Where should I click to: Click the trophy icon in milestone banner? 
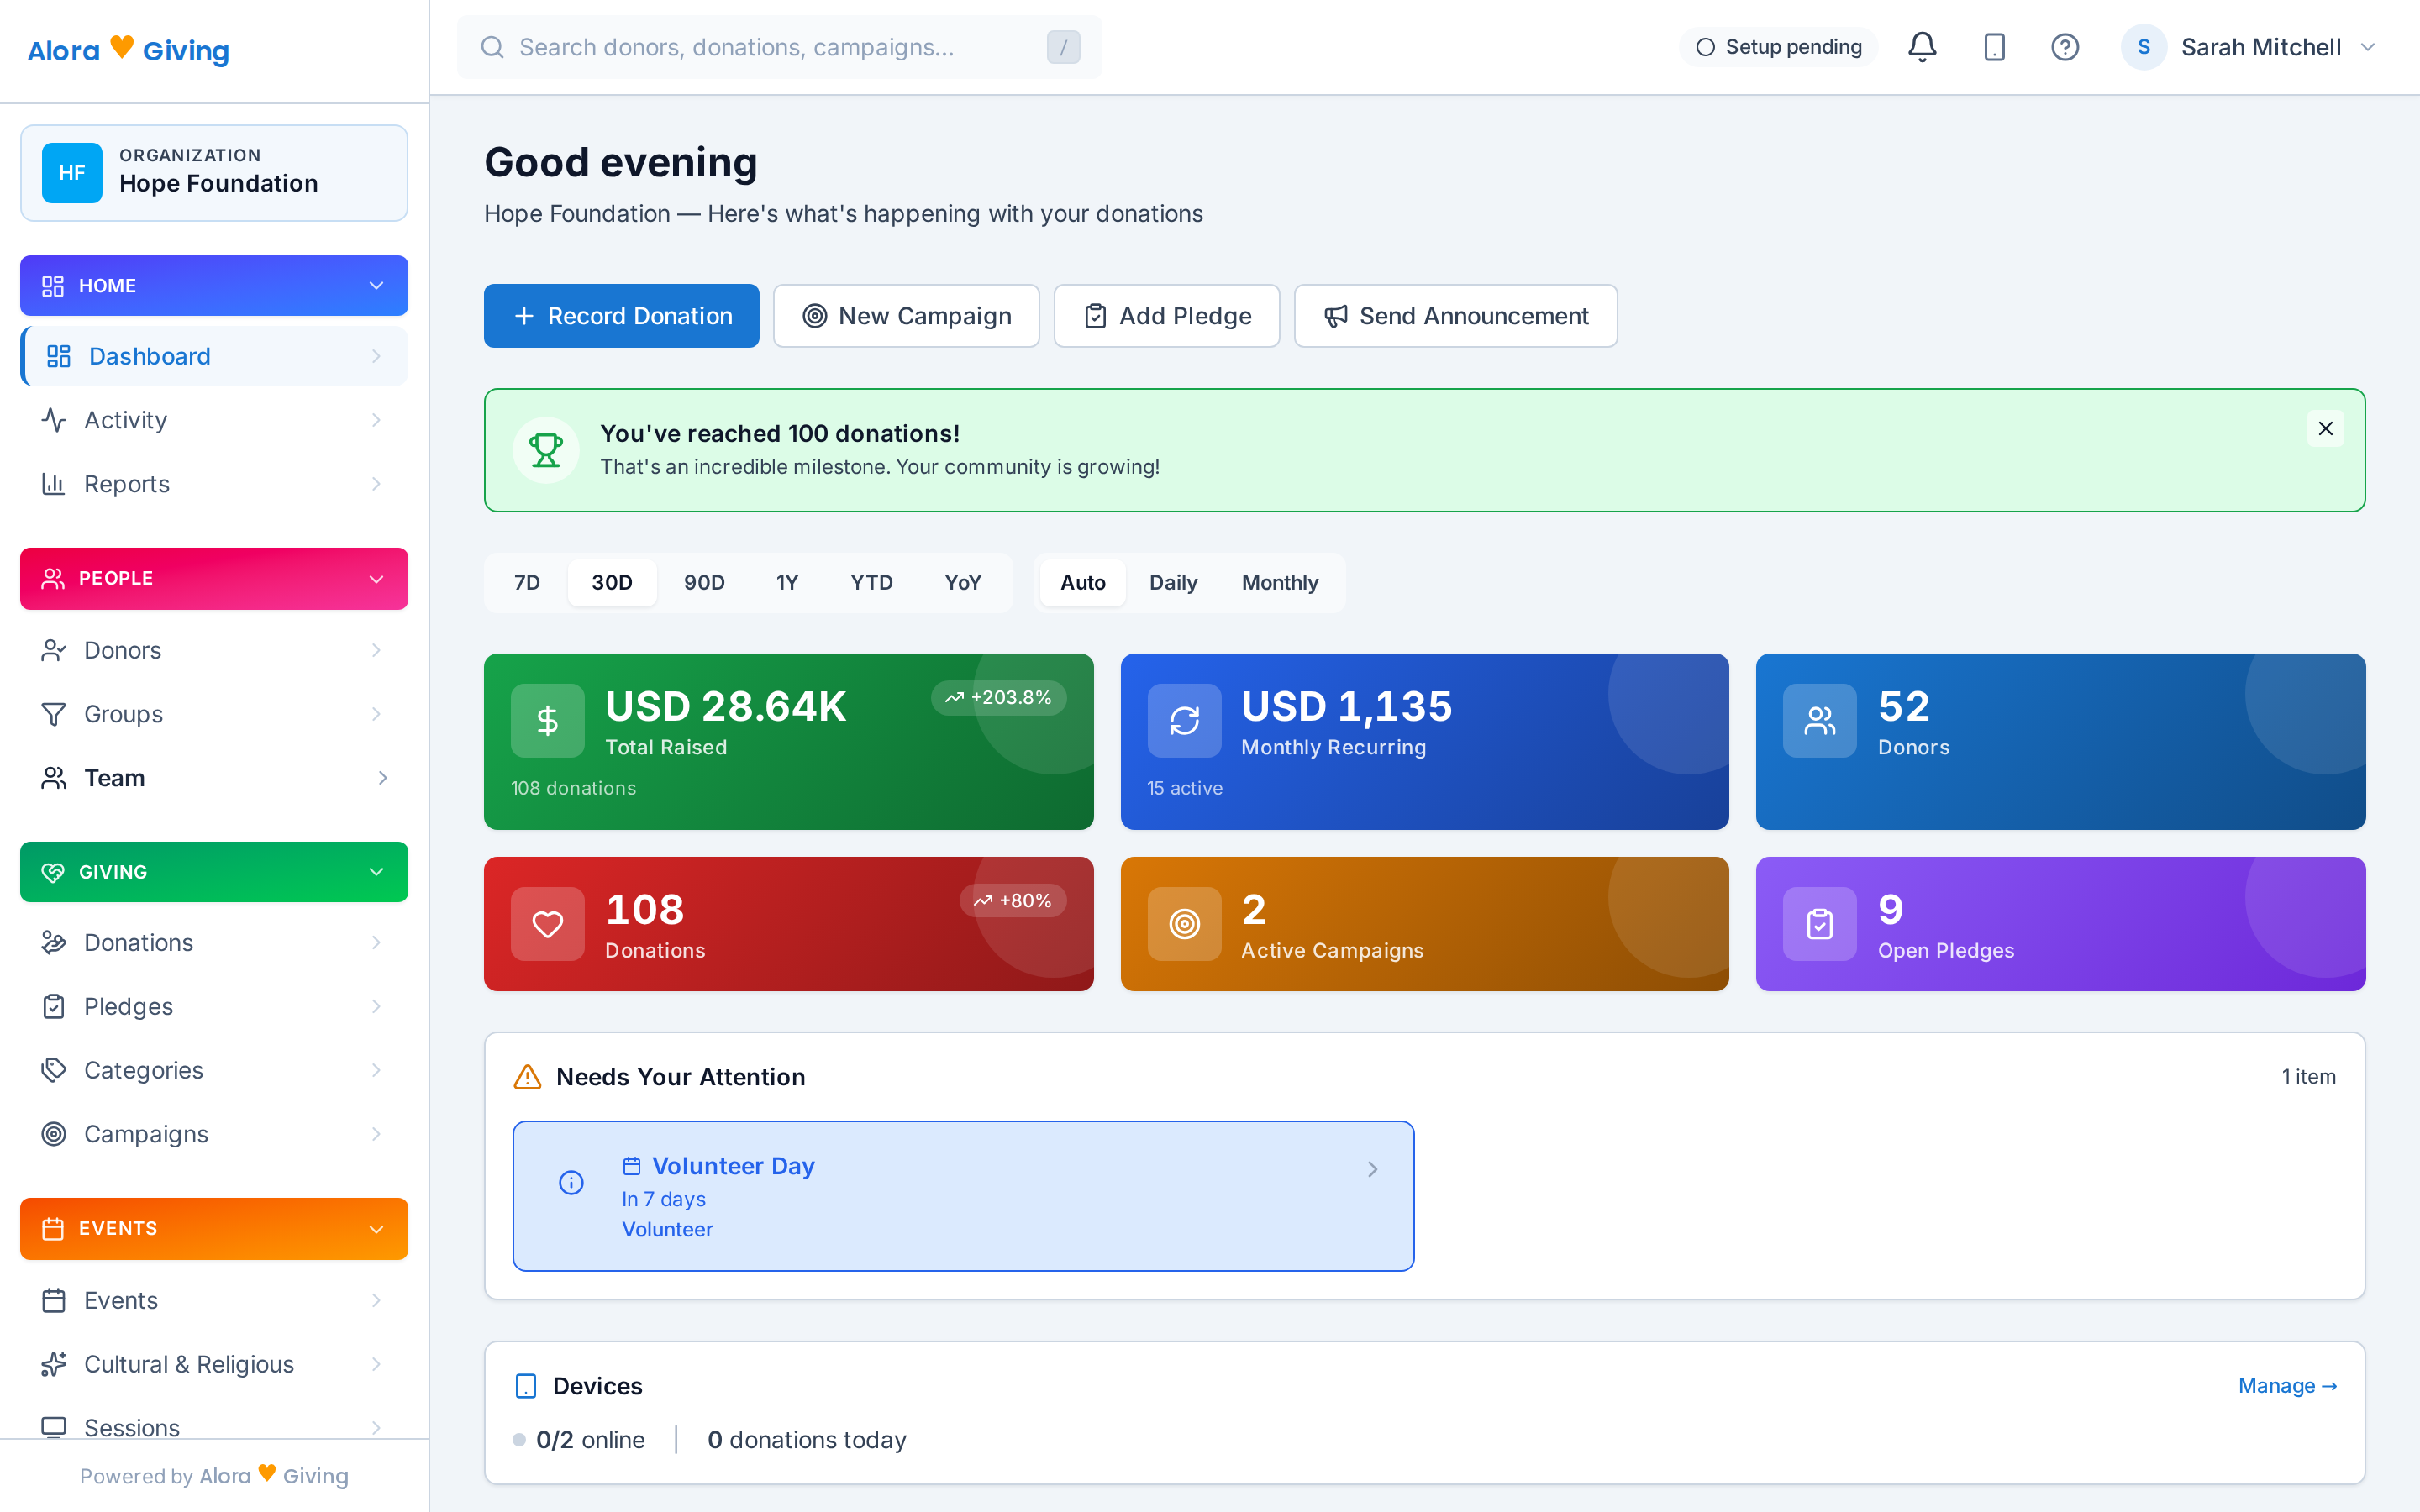click(546, 450)
